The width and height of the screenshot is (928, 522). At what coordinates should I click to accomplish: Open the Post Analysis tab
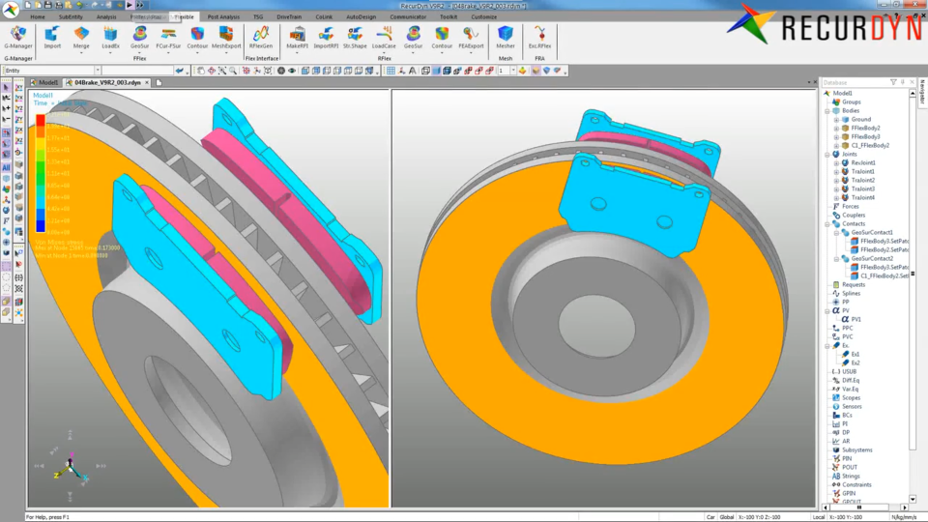[x=224, y=17]
